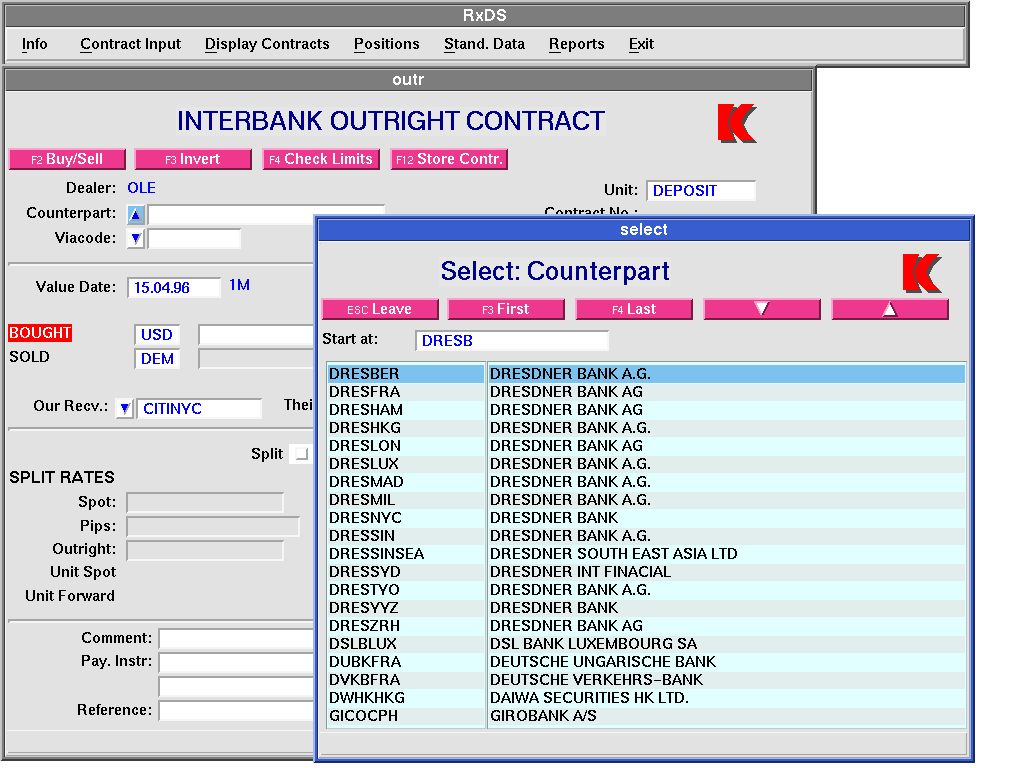Click the Pips field
Image resolution: width=1024 pixels, height=768 pixels.
tap(213, 526)
